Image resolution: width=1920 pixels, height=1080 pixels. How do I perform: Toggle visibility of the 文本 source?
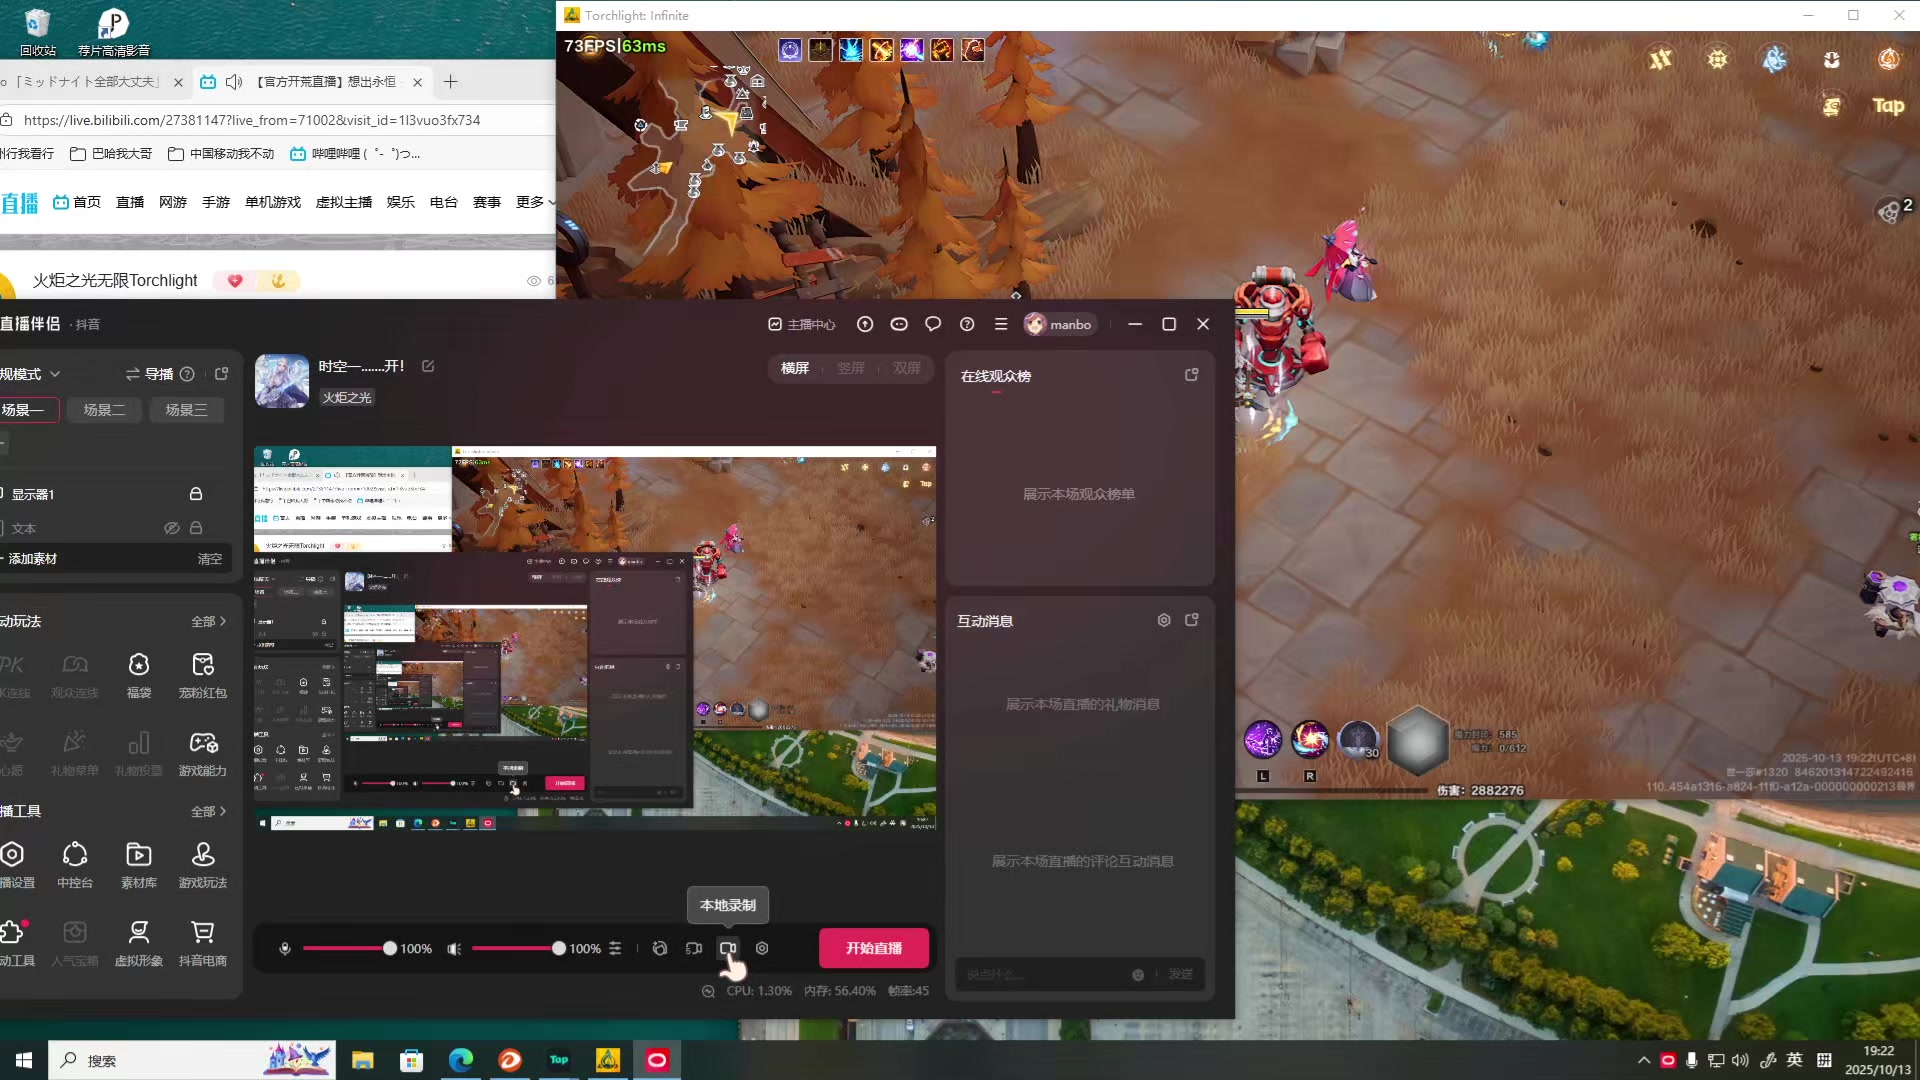[172, 528]
